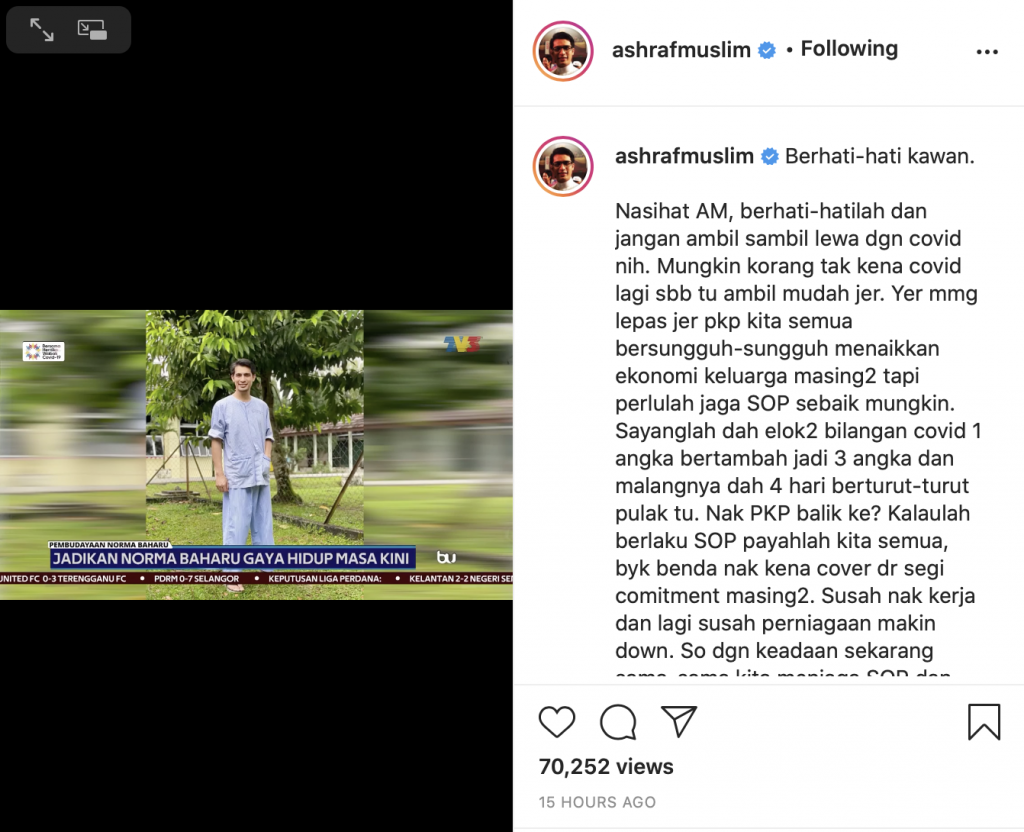The width and height of the screenshot is (1024, 832).
Task: Like the post with the heart icon
Action: pyautogui.click(x=556, y=722)
